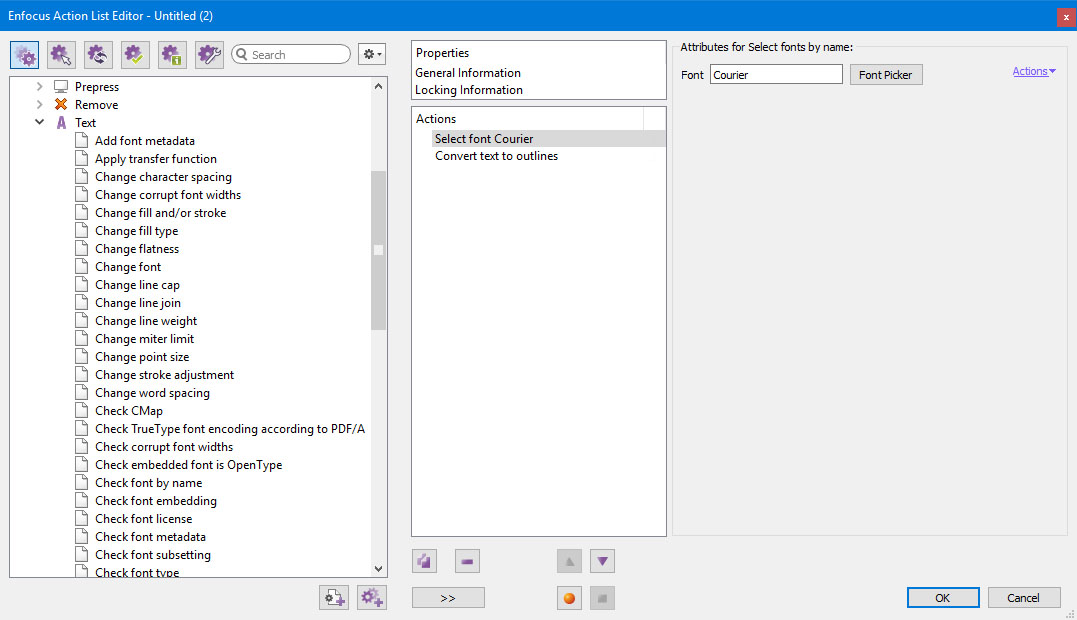
Task: Click the tree scrollbar up arrow
Action: point(378,87)
